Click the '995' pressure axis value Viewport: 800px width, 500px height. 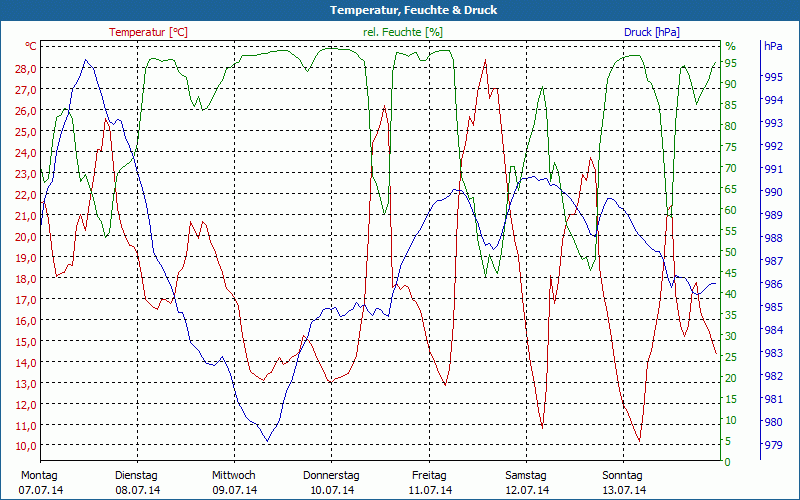(773, 77)
